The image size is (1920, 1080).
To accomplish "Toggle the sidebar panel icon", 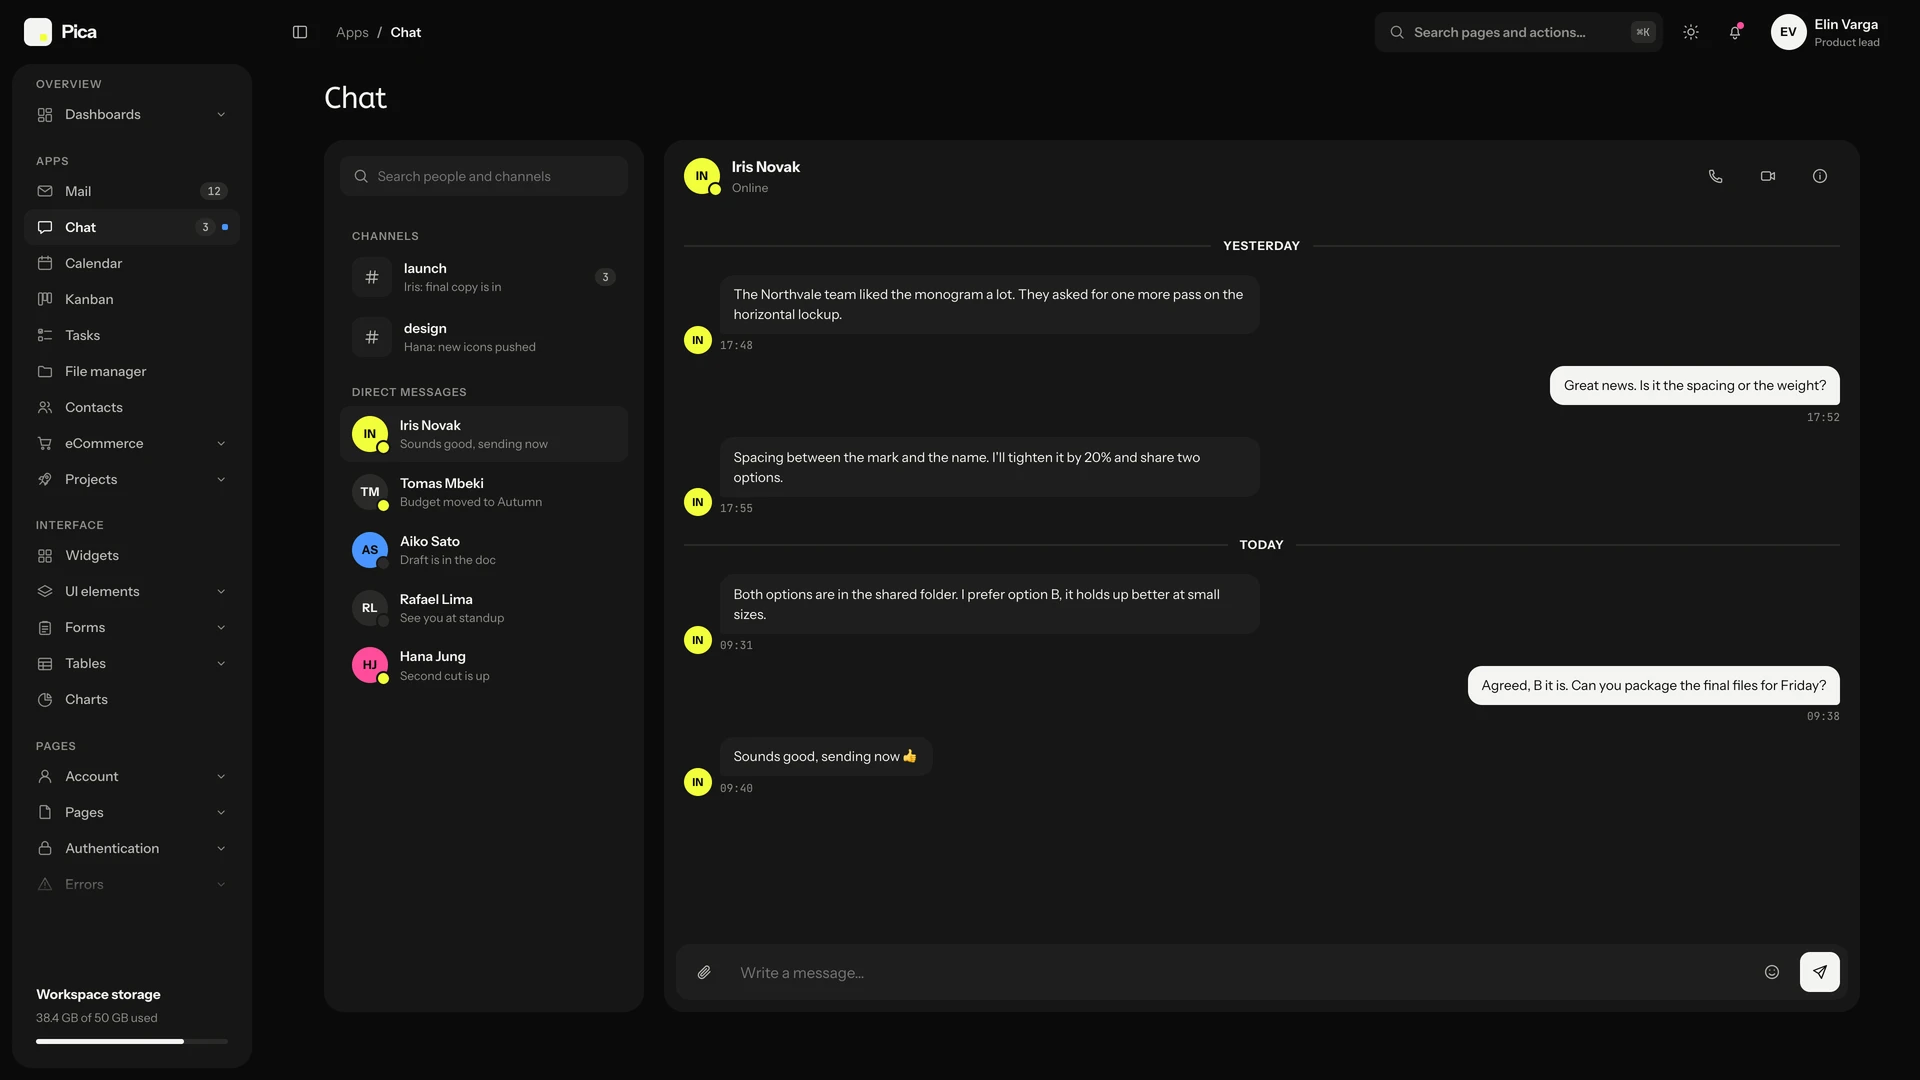I will (x=300, y=32).
